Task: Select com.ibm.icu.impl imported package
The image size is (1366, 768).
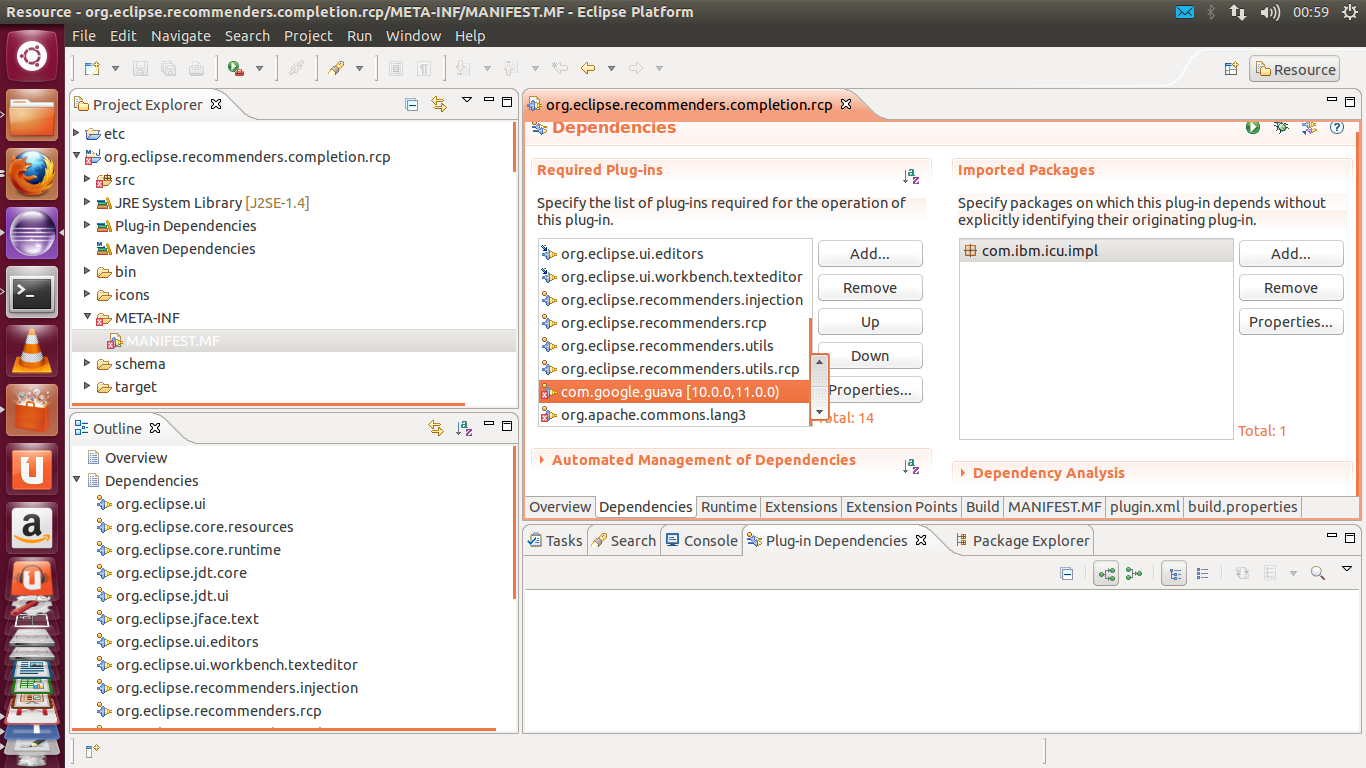Action: point(1096,251)
